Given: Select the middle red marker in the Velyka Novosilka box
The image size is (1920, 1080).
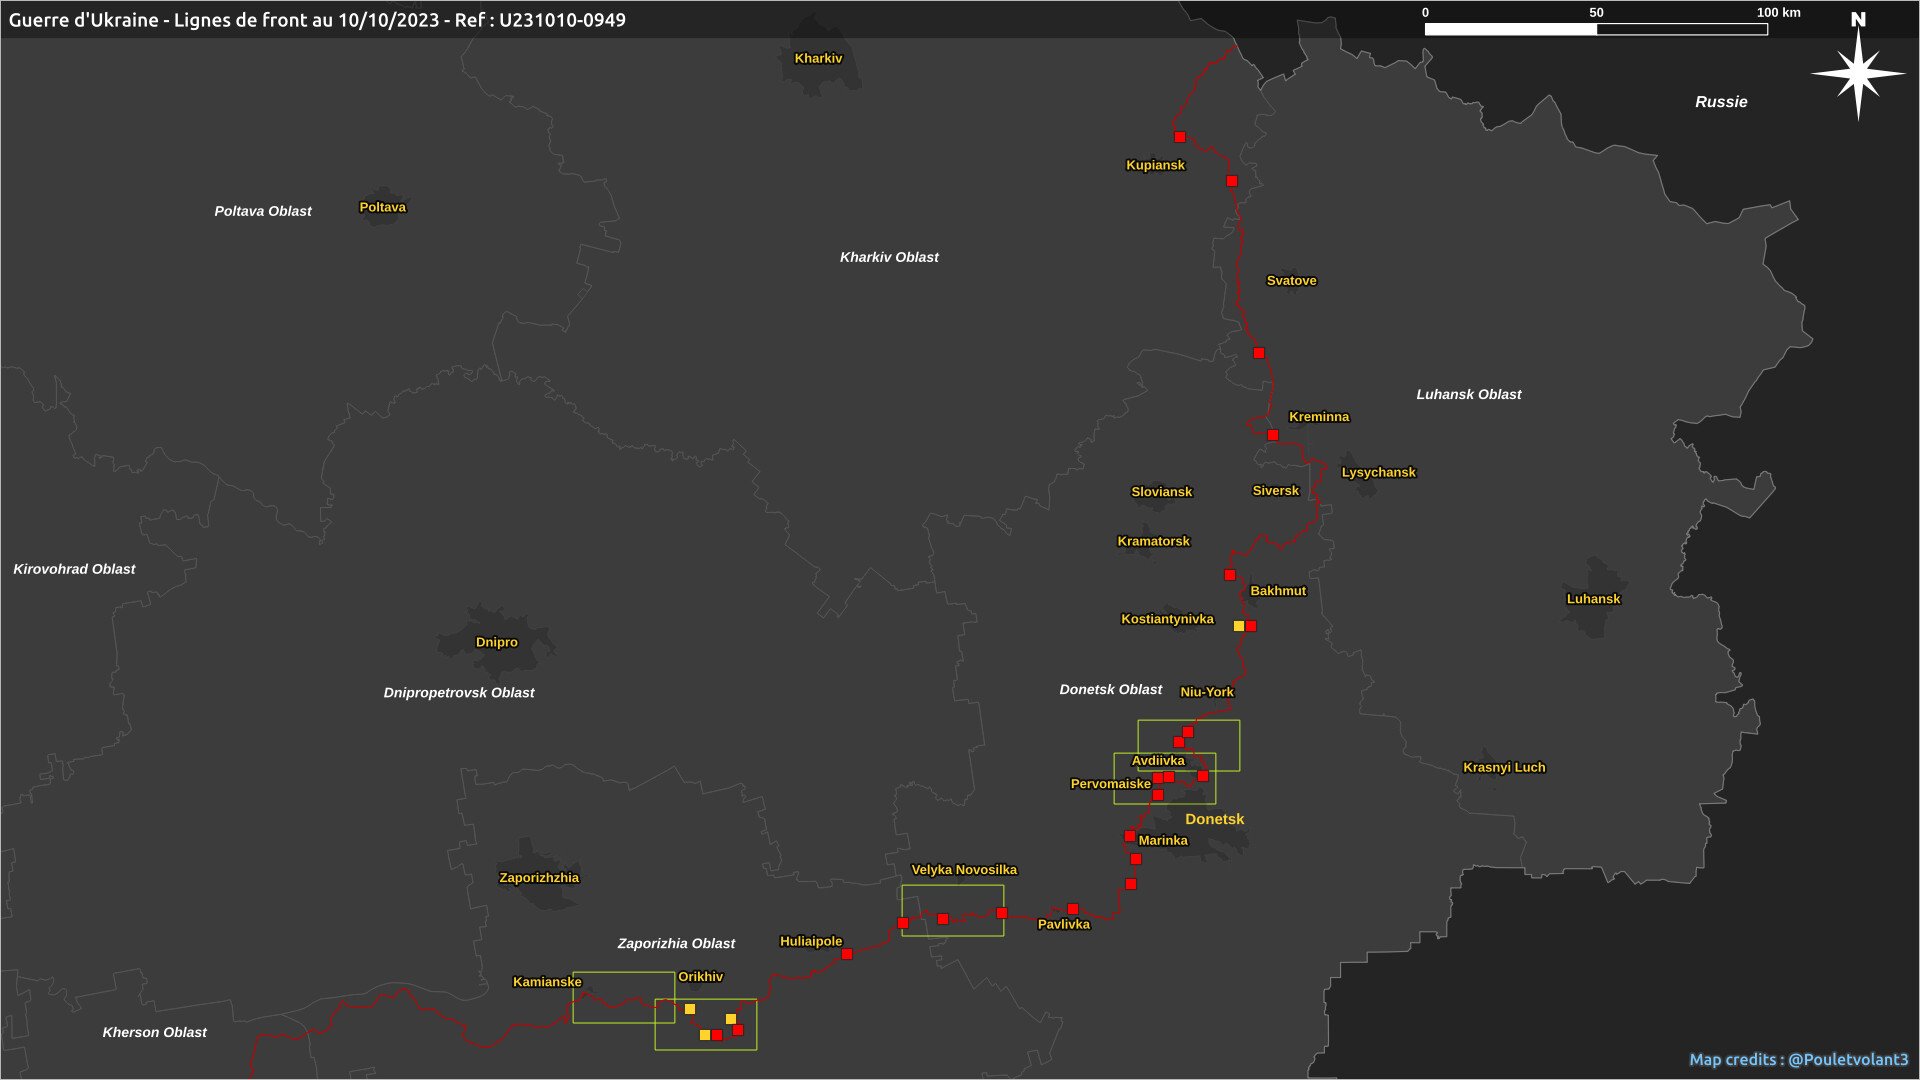Looking at the screenshot, I should pos(943,919).
